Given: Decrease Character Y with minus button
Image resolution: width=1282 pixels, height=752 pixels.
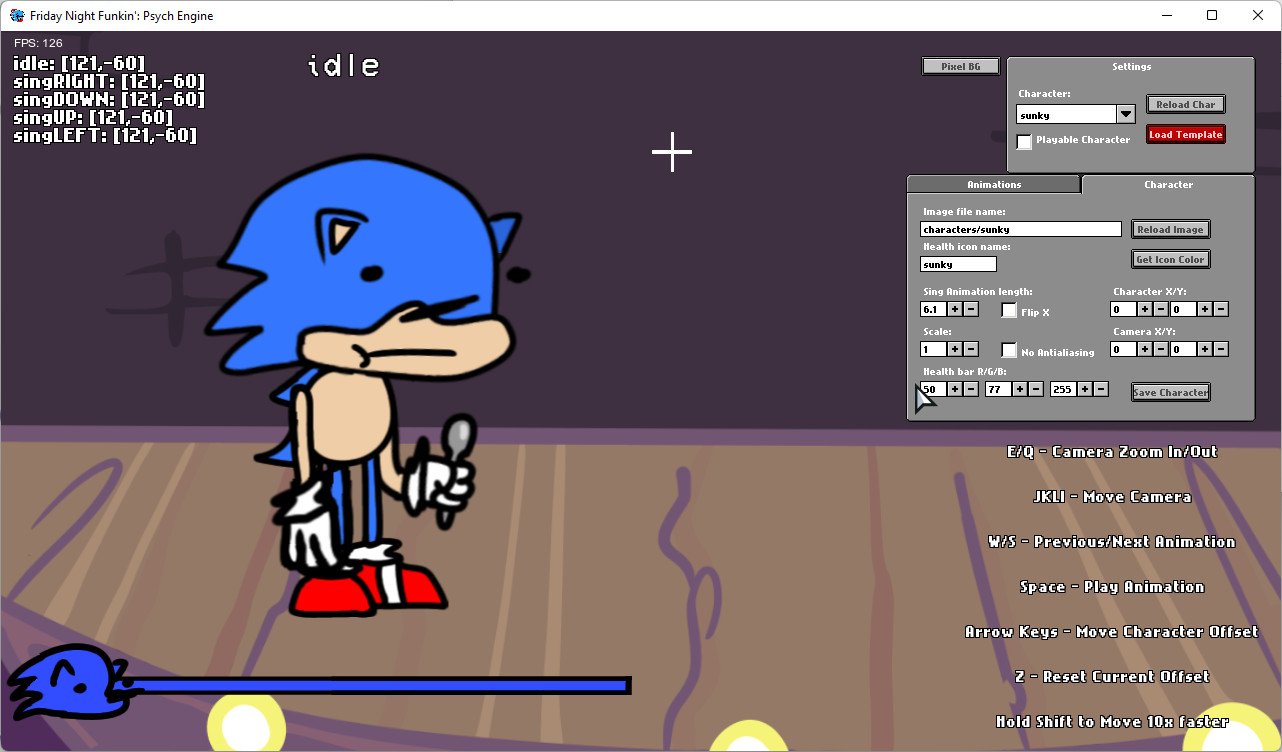Looking at the screenshot, I should tap(1221, 309).
